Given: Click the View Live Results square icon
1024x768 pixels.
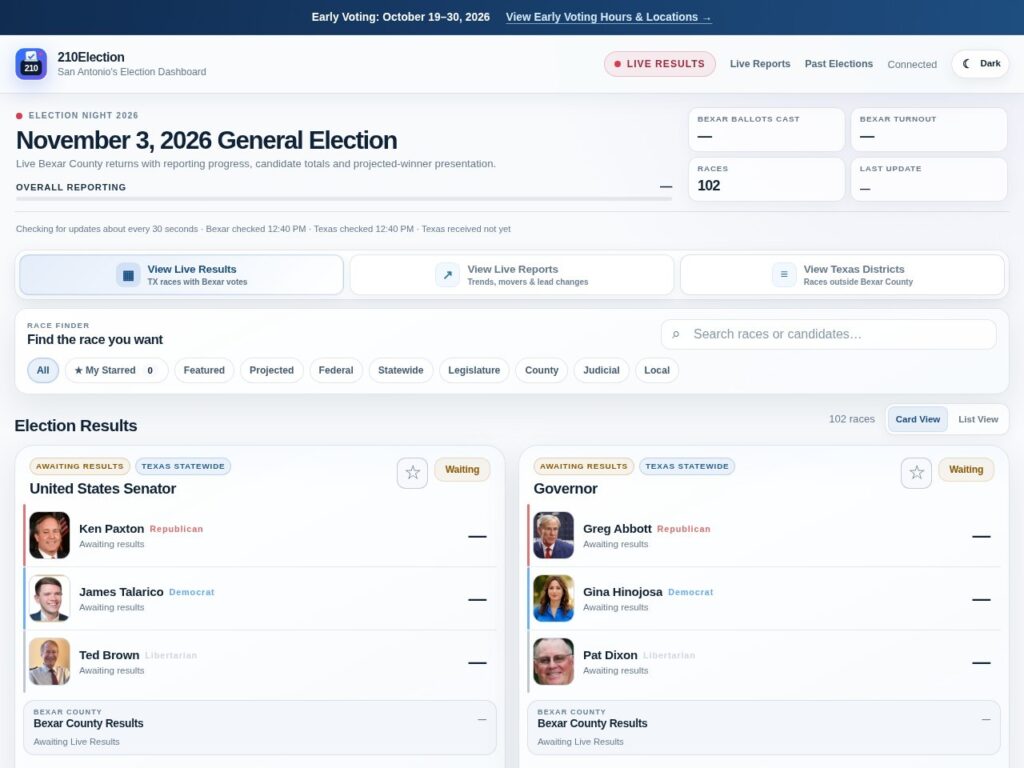Looking at the screenshot, I should (128, 275).
